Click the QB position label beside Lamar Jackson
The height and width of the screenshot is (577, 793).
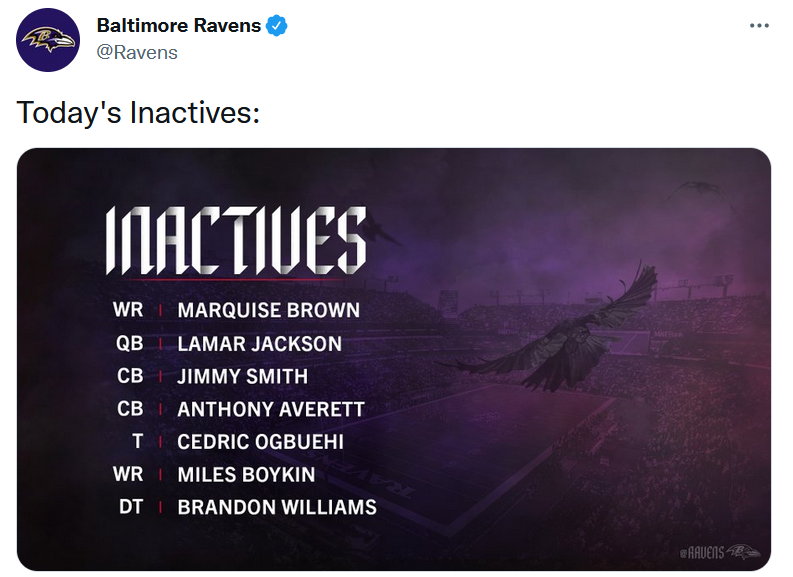click(129, 344)
